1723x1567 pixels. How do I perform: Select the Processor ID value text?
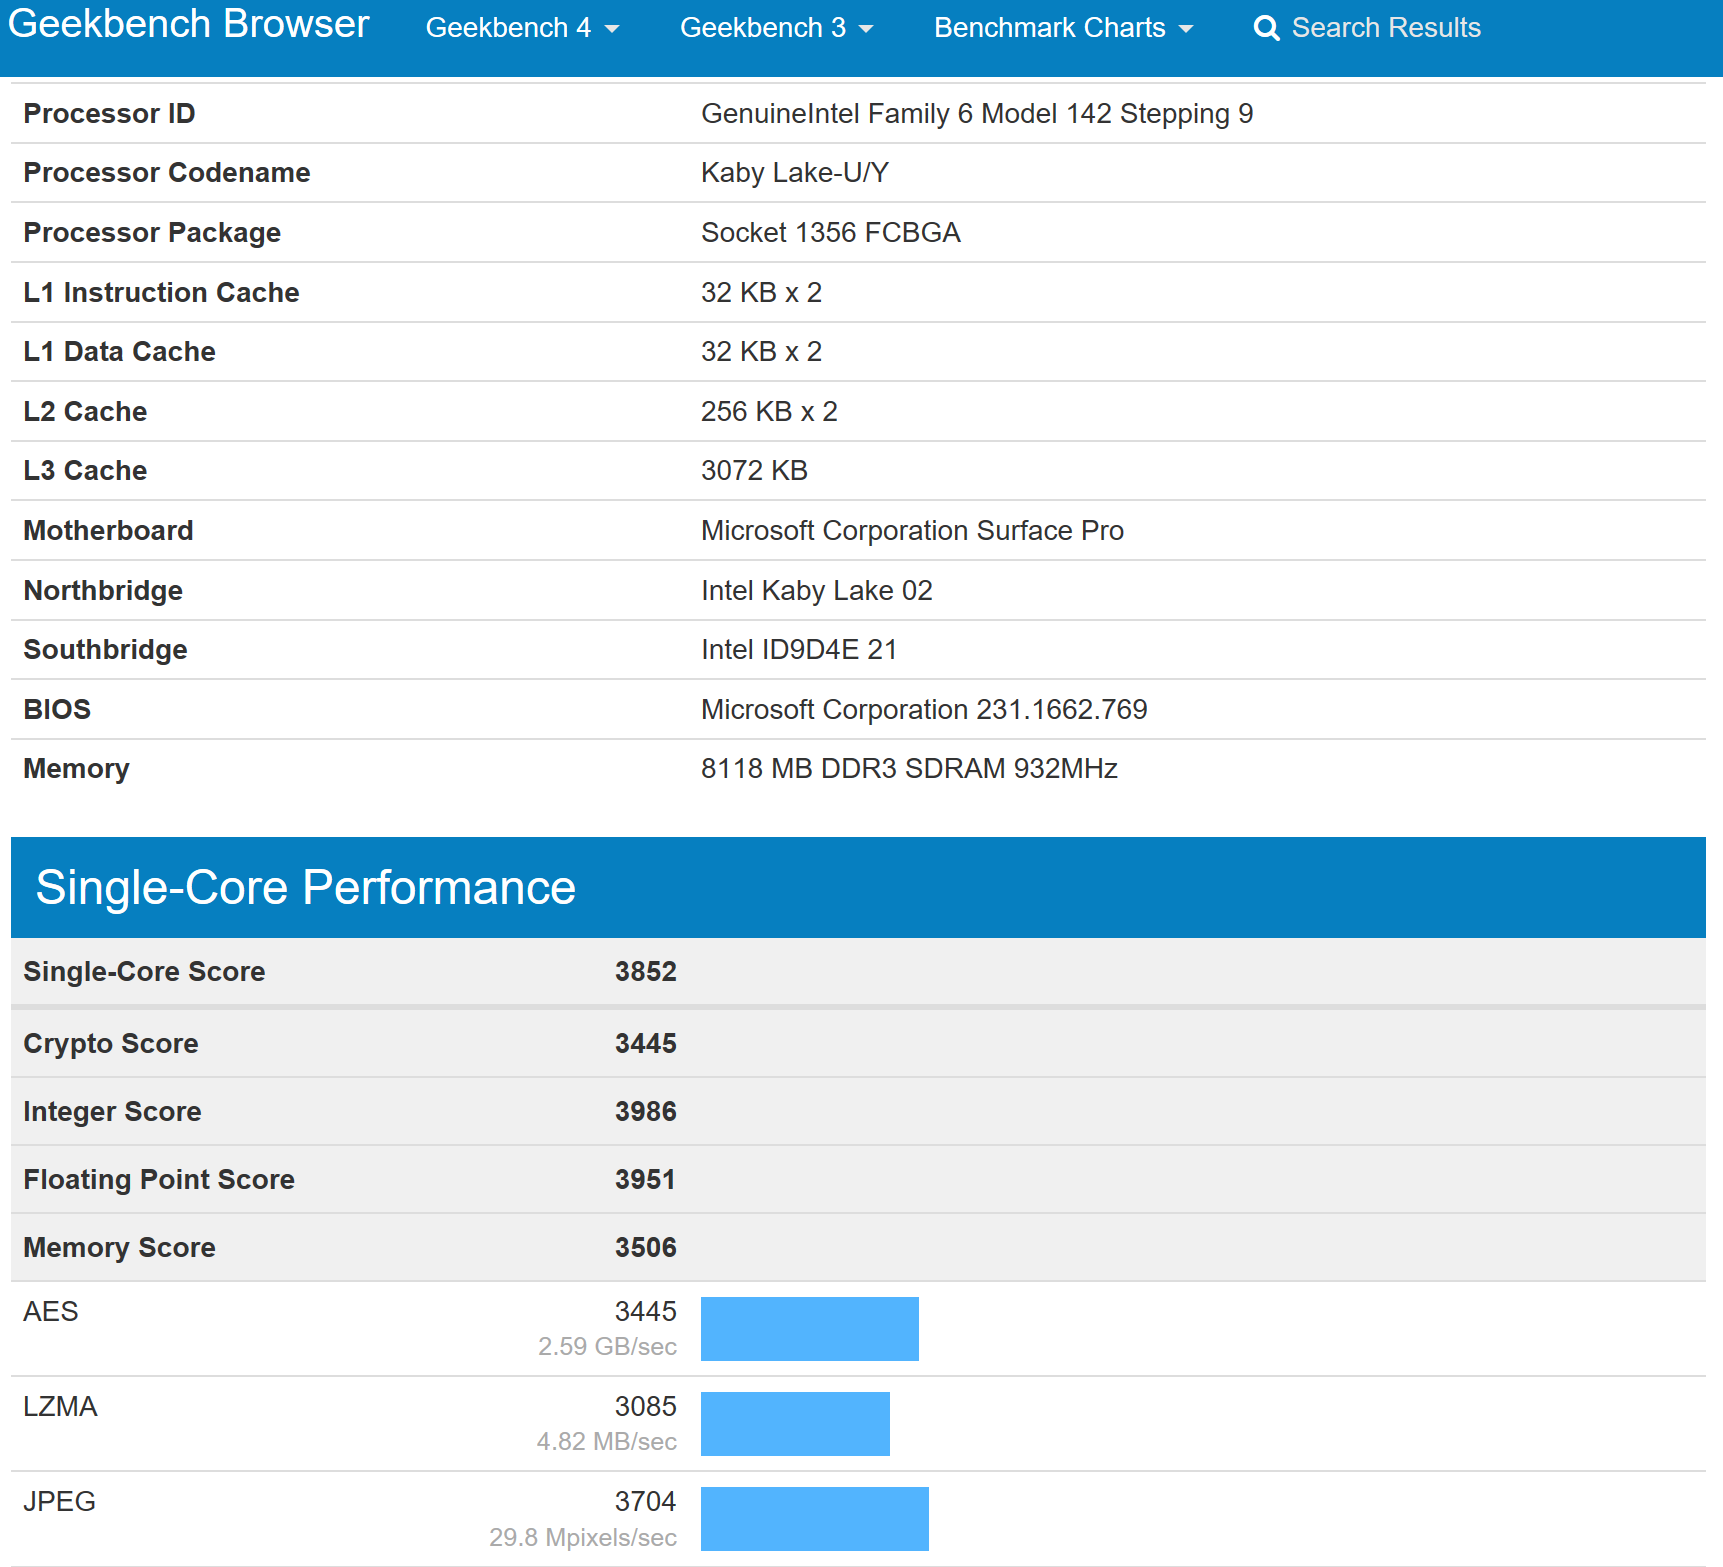(977, 114)
